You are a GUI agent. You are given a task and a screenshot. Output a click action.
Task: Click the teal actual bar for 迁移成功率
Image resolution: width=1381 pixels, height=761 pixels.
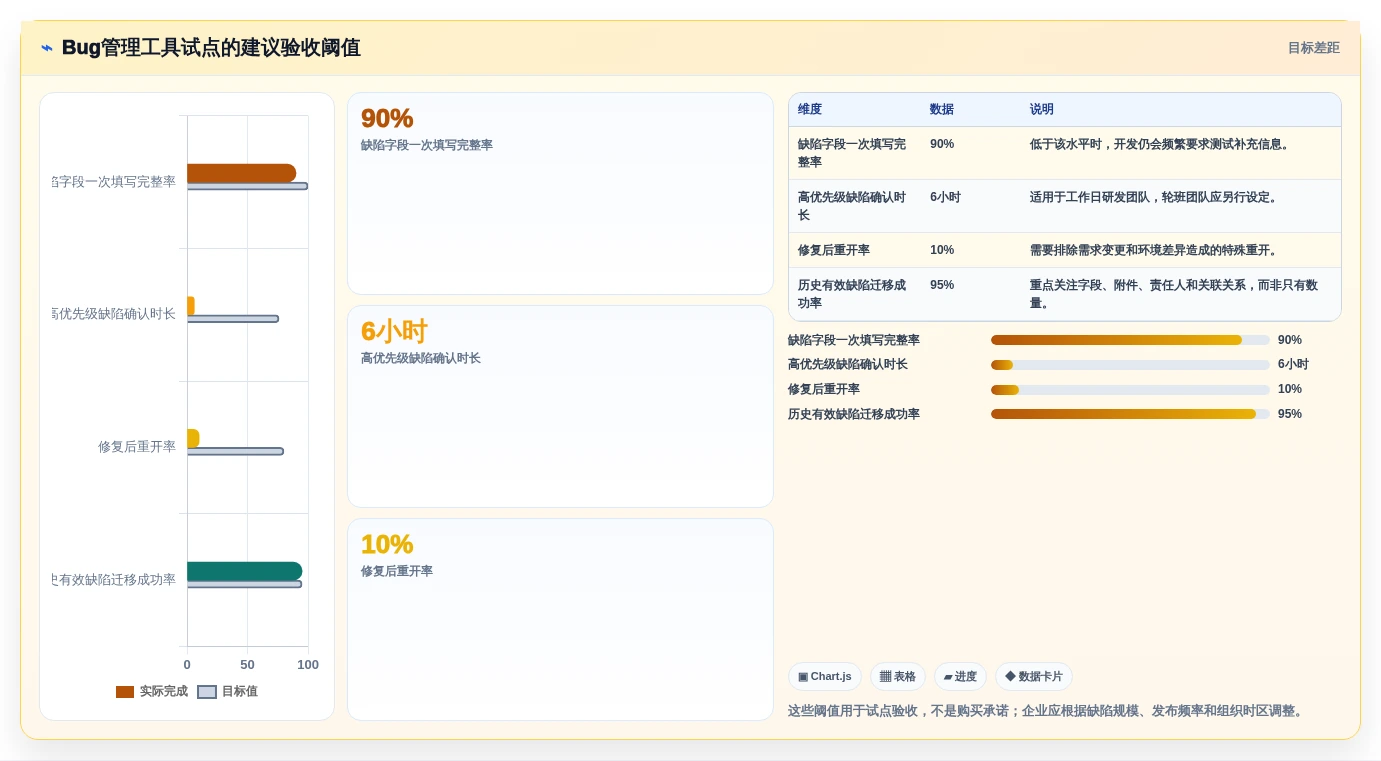pyautogui.click(x=244, y=571)
